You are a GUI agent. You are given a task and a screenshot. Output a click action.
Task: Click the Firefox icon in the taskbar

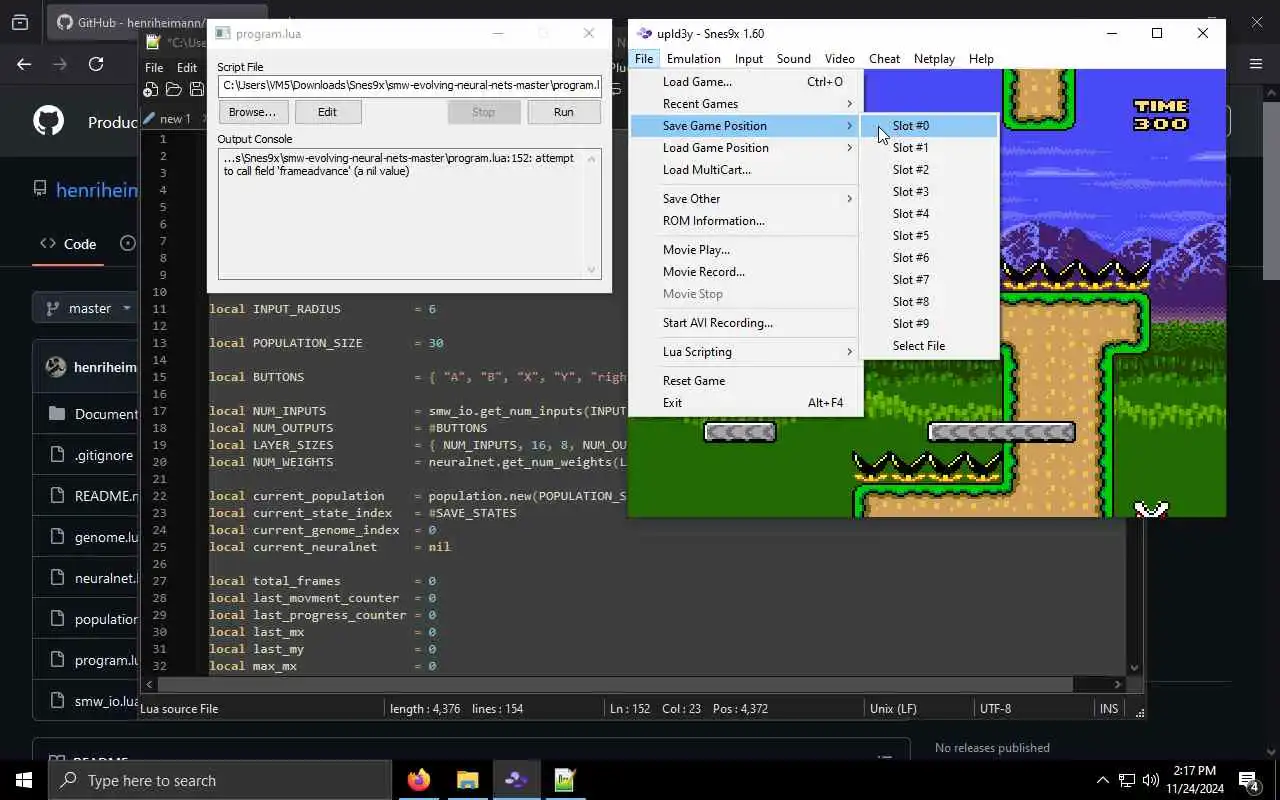pyautogui.click(x=419, y=780)
